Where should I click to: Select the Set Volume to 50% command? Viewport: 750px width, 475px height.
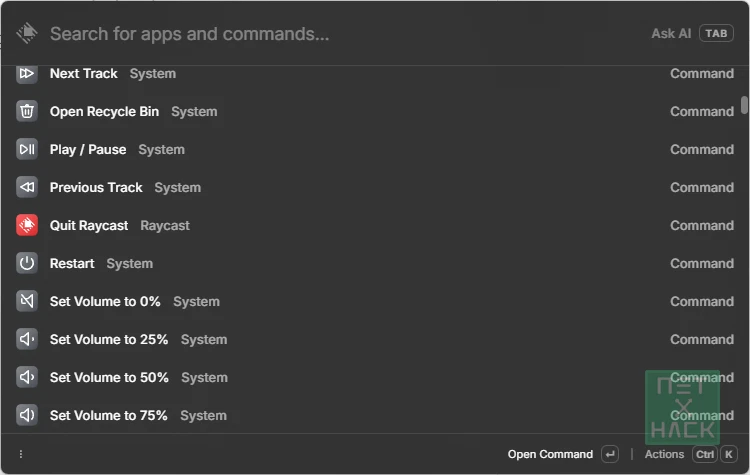375,377
